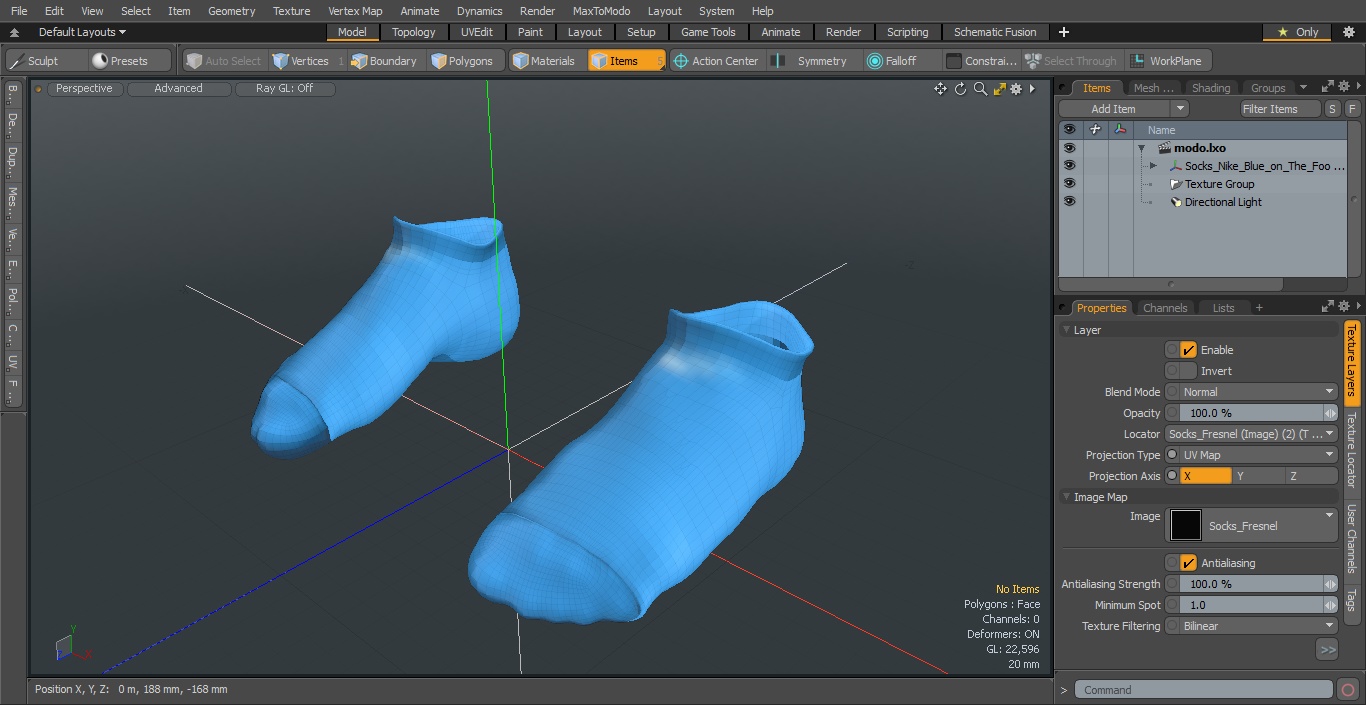
Task: Open the Geometry menu
Action: (x=231, y=11)
